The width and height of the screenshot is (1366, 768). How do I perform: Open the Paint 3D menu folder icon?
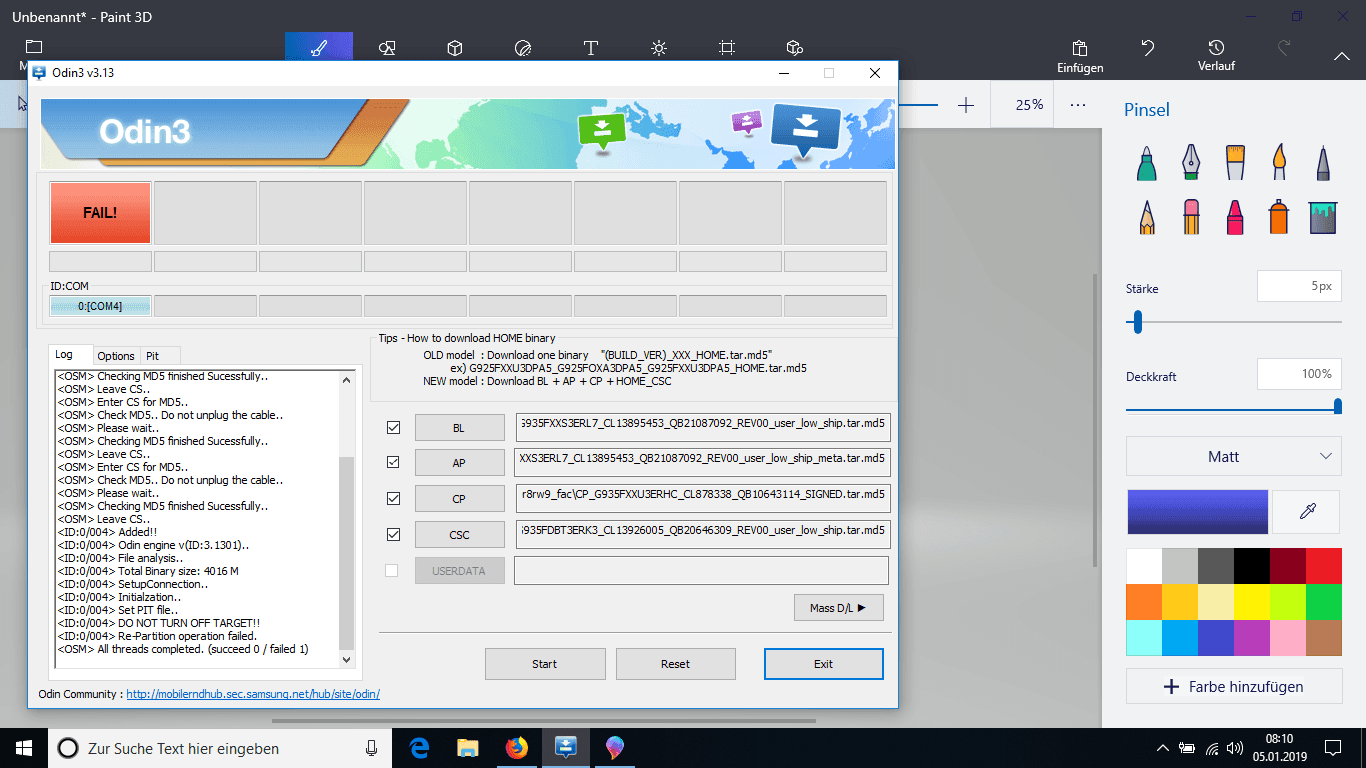click(34, 47)
